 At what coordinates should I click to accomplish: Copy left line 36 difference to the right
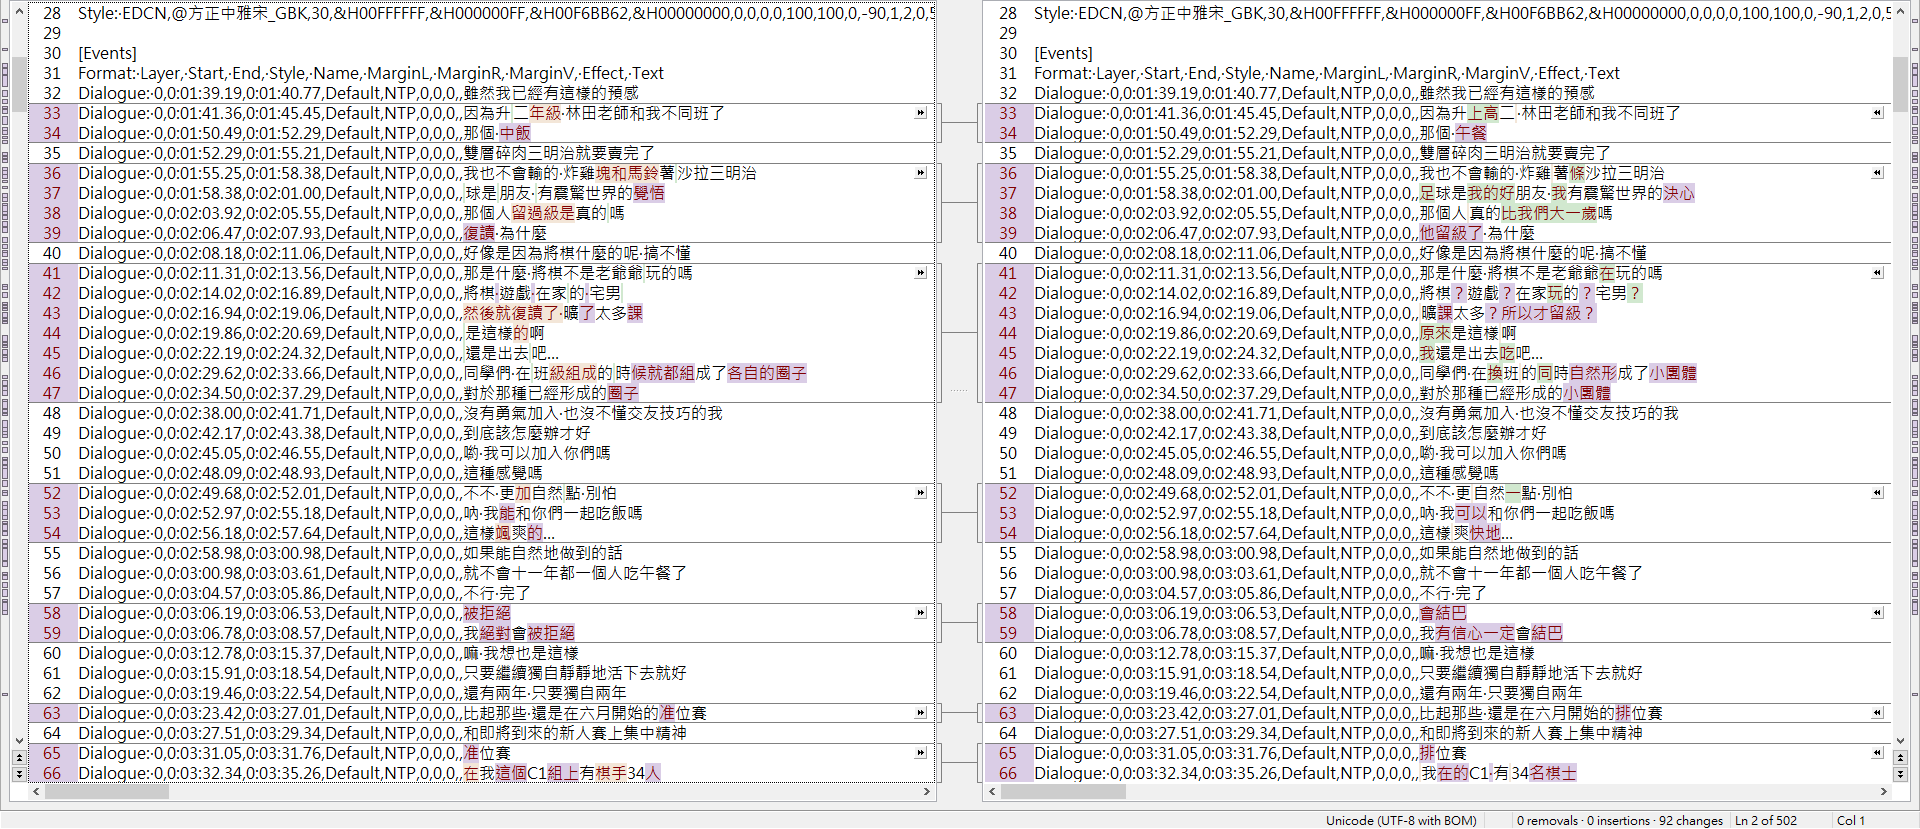[921, 173]
